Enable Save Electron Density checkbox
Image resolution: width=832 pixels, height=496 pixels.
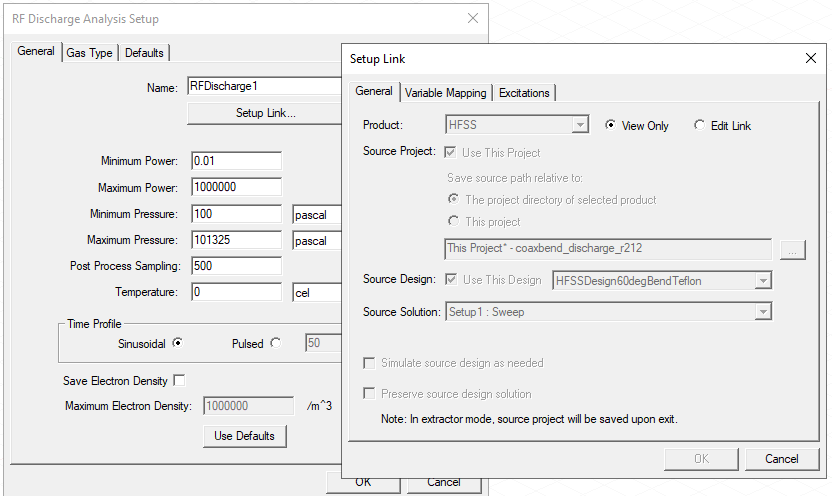tap(179, 380)
